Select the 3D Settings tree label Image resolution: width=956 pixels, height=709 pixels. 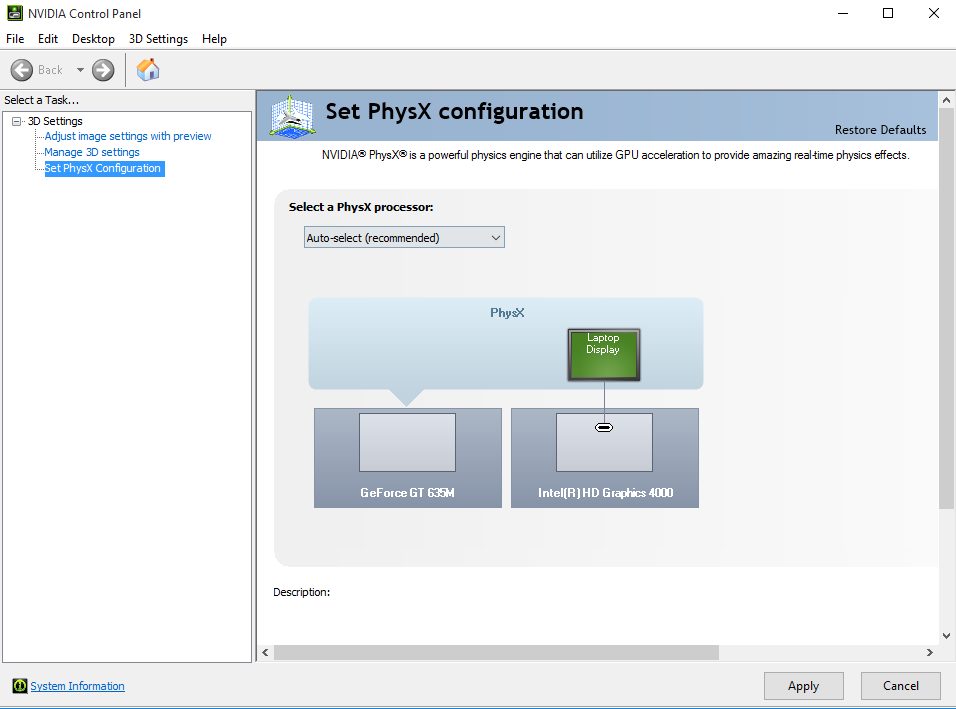(x=55, y=121)
